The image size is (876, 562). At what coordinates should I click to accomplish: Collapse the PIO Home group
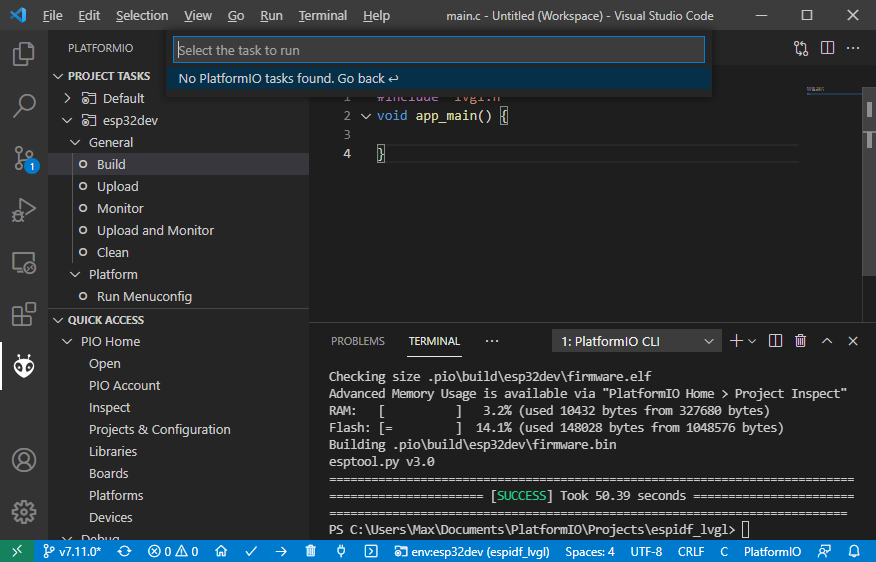(67, 341)
